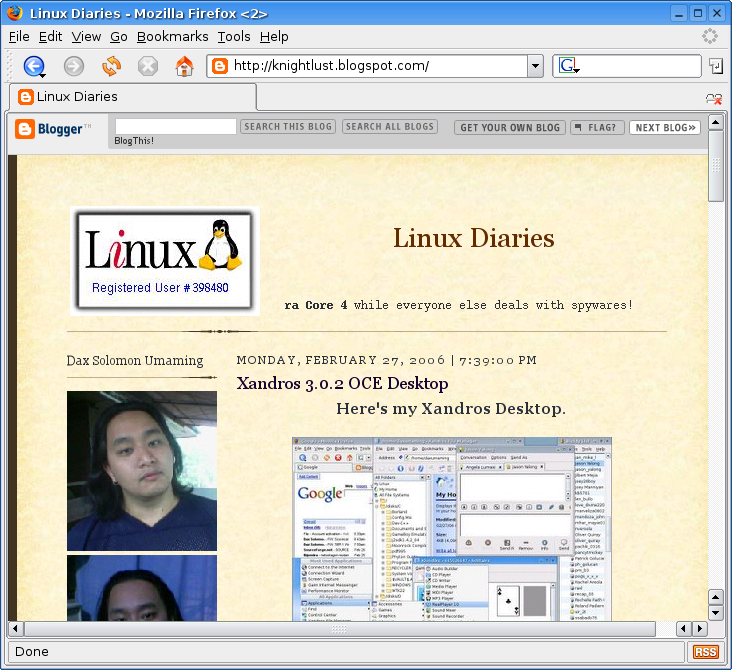Click the scrolling marquee text about spywares
This screenshot has height=670, width=732.
(458, 305)
